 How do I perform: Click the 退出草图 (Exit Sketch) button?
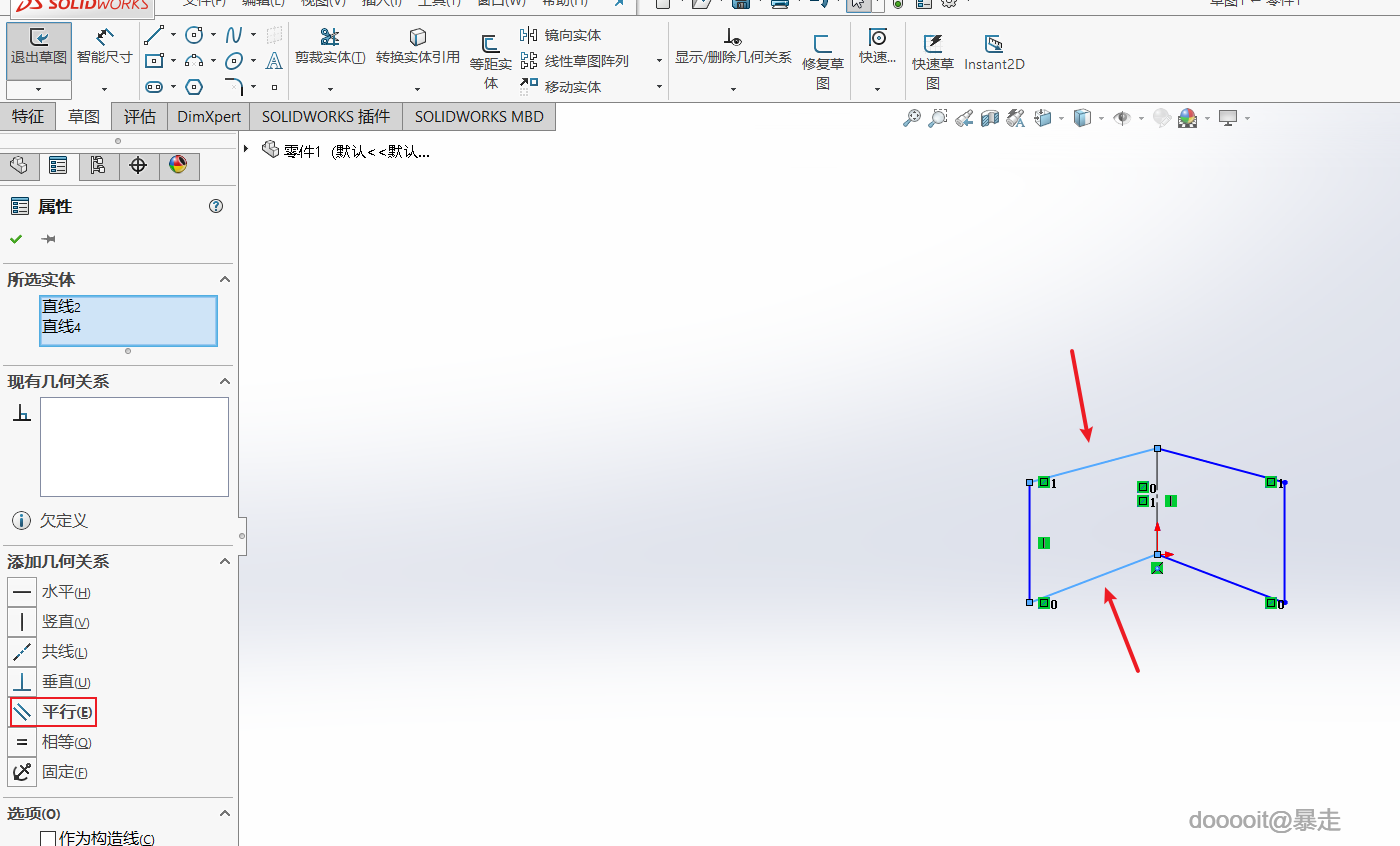39,50
